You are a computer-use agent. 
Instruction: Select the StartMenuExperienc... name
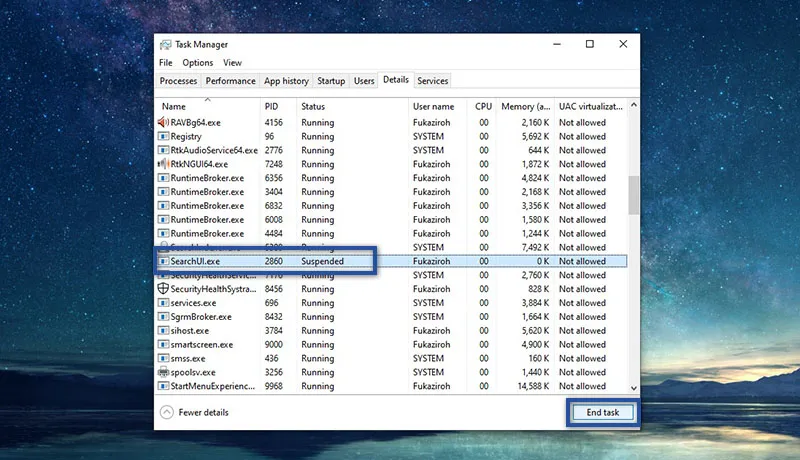pos(212,386)
